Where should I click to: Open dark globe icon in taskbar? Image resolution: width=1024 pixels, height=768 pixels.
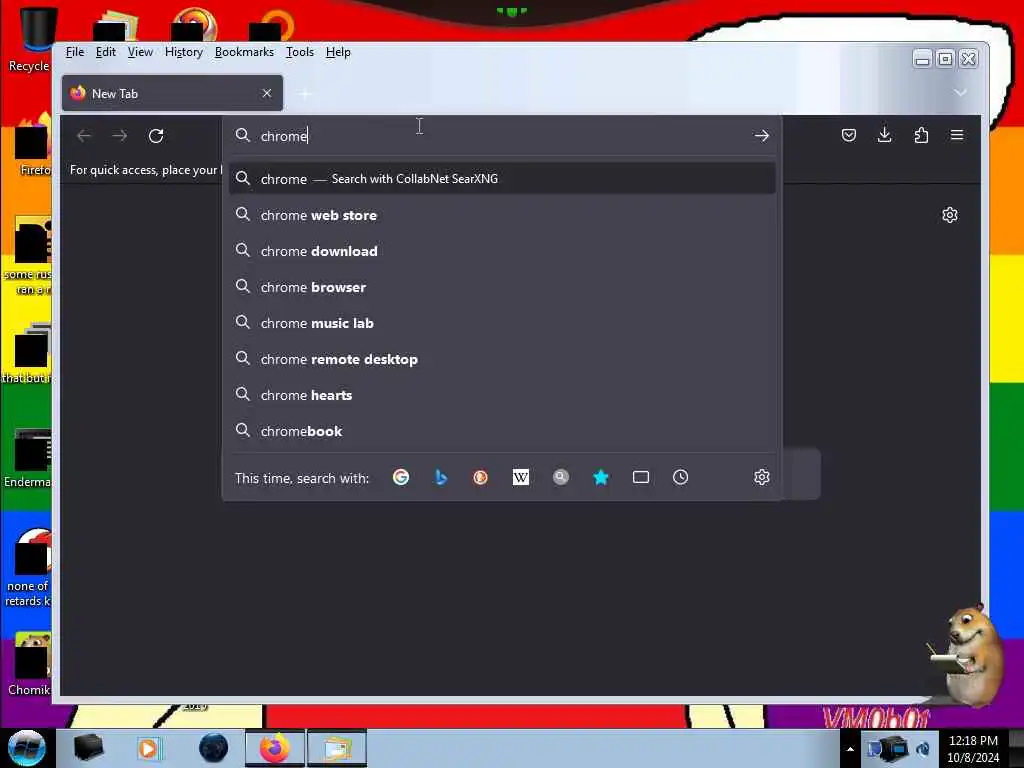click(214, 748)
